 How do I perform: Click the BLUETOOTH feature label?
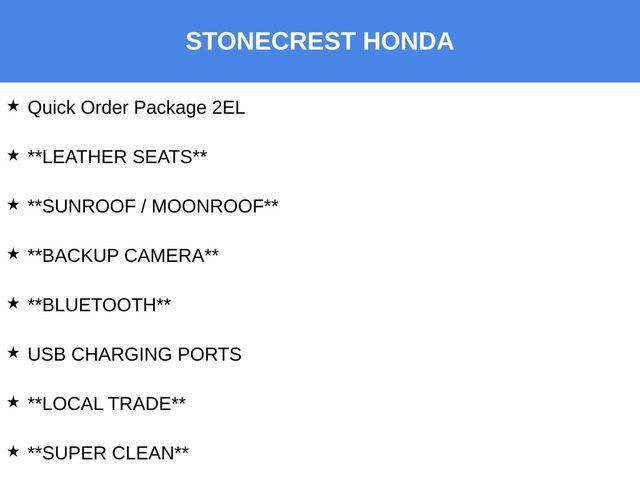99,305
